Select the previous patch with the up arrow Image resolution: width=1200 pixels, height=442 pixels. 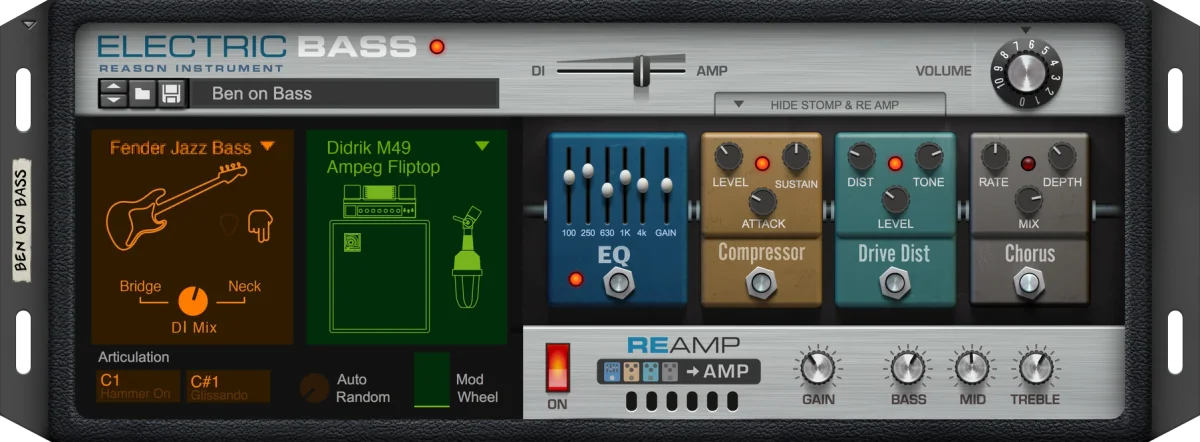[x=114, y=88]
